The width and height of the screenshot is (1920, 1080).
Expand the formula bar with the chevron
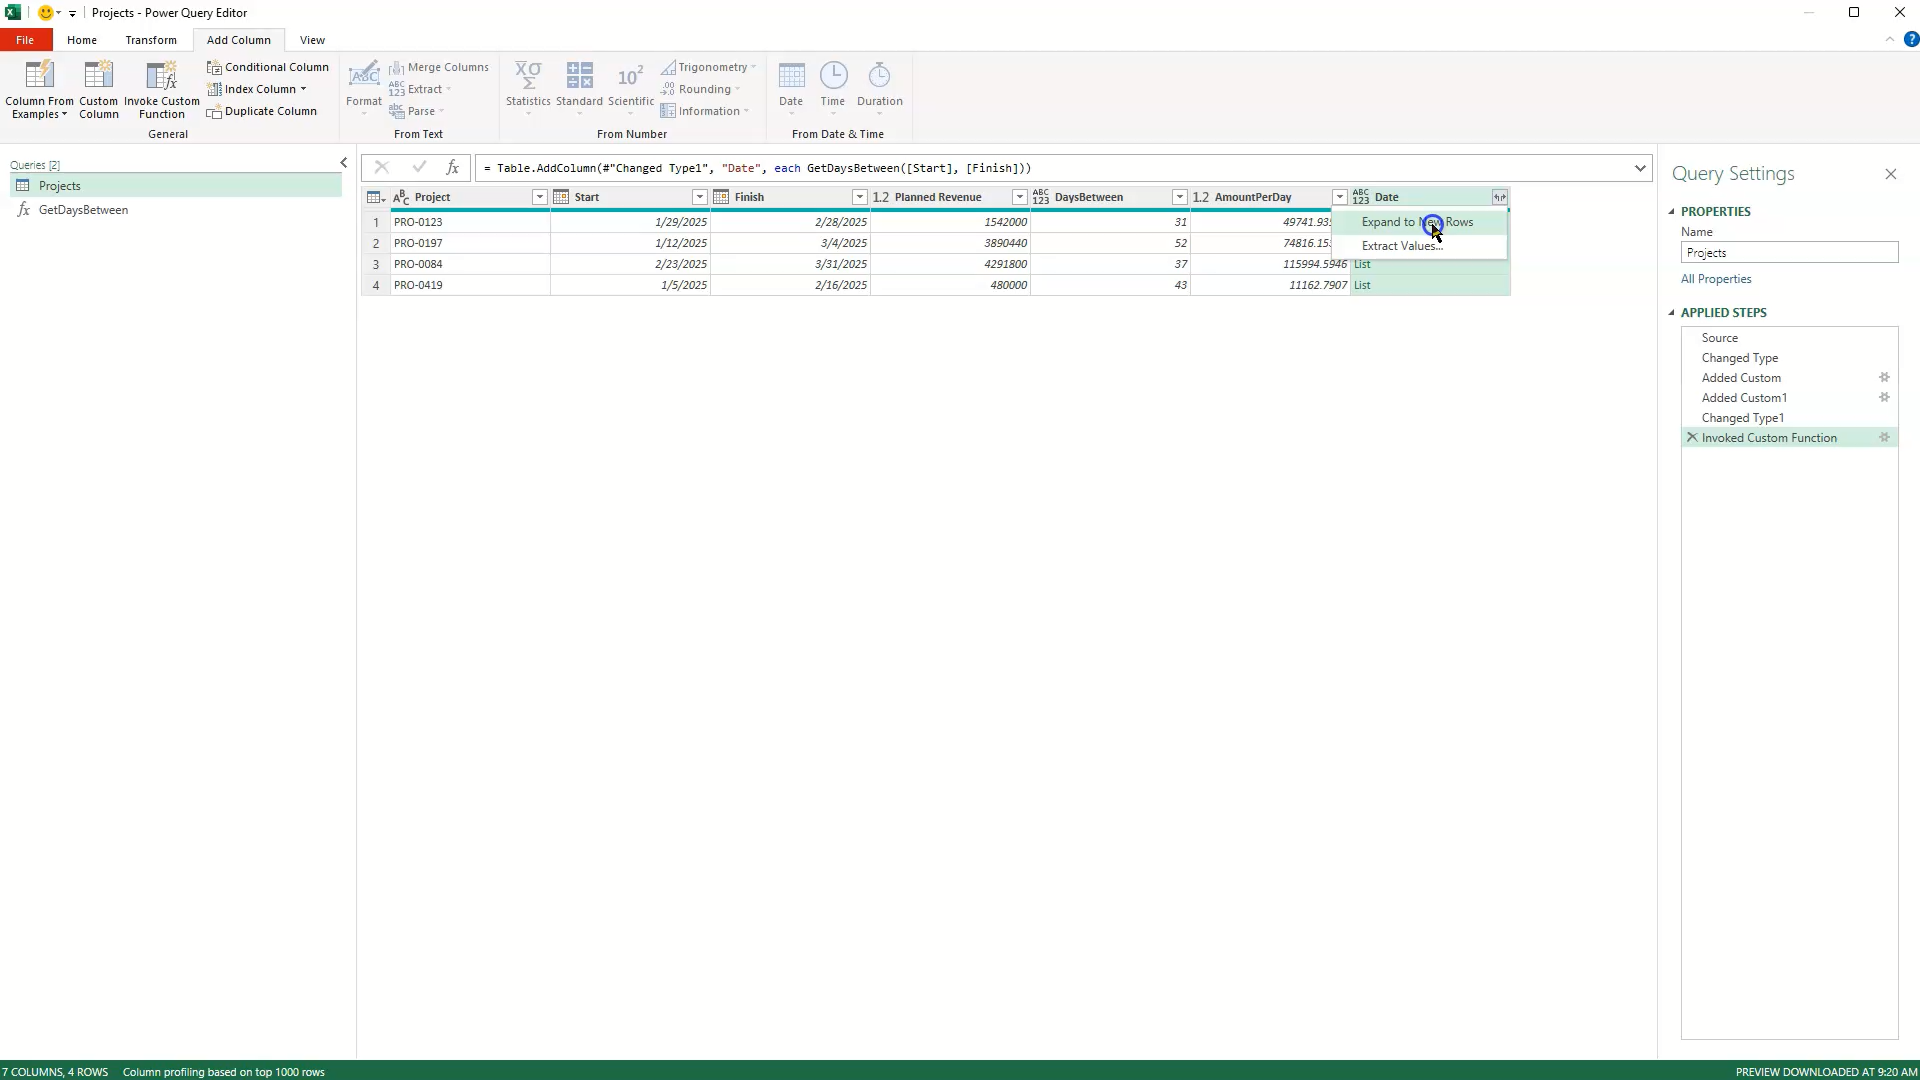(x=1640, y=168)
